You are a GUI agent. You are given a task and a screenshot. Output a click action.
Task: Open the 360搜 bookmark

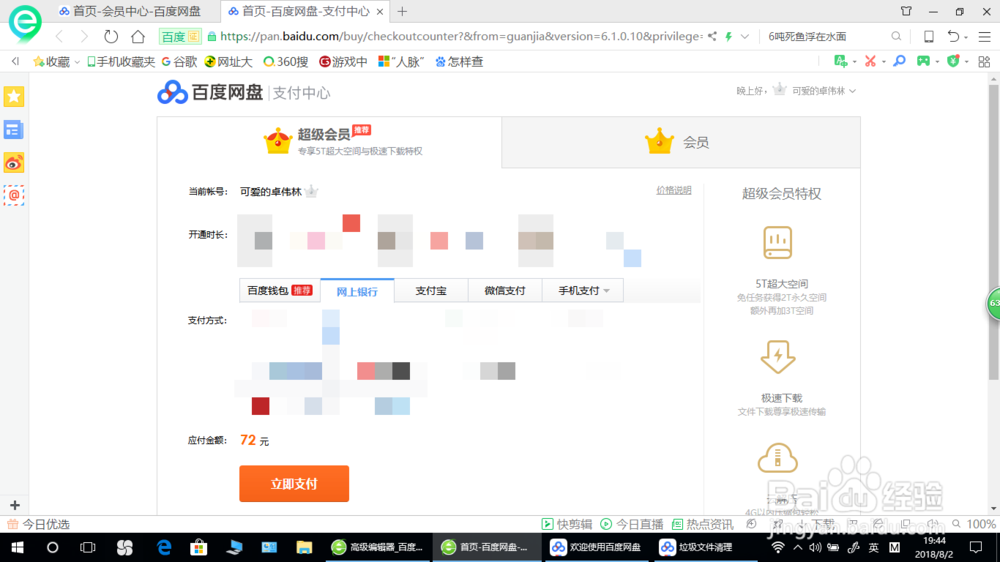(286, 61)
